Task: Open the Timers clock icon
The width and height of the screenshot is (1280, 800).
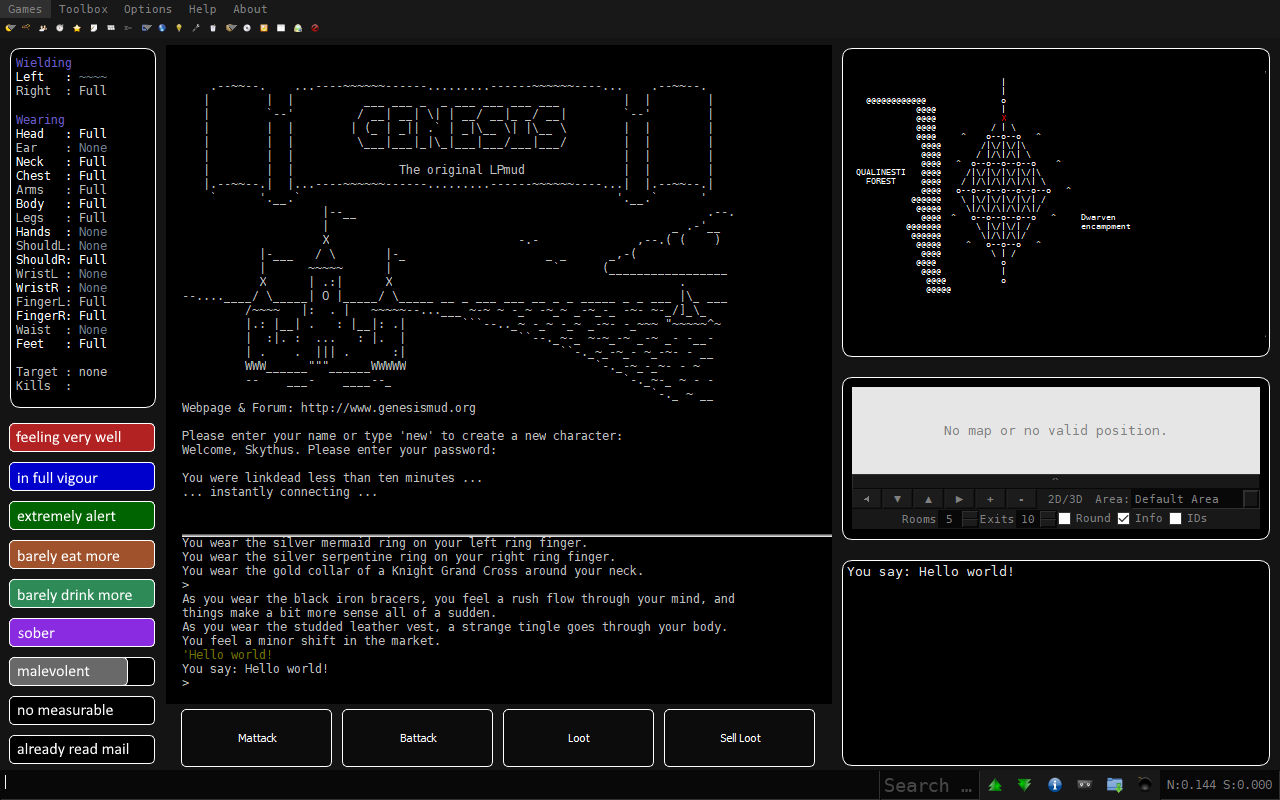Action: (x=60, y=28)
